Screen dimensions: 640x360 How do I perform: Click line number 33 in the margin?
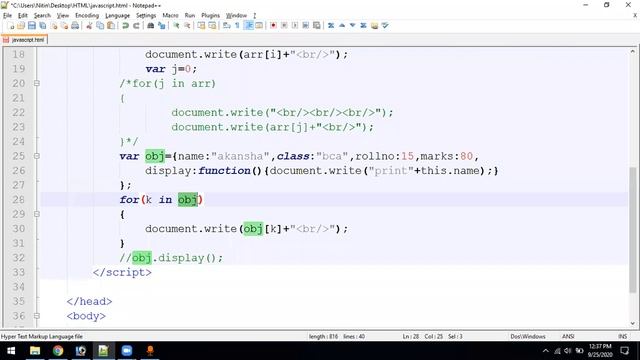click(x=18, y=272)
